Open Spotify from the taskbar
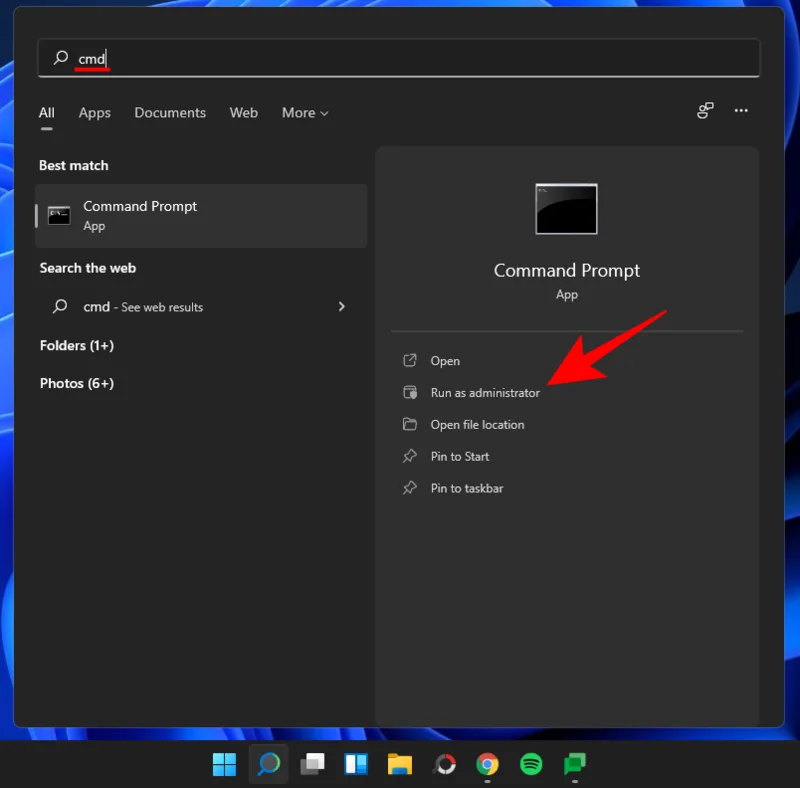This screenshot has height=788, width=800. [x=530, y=764]
